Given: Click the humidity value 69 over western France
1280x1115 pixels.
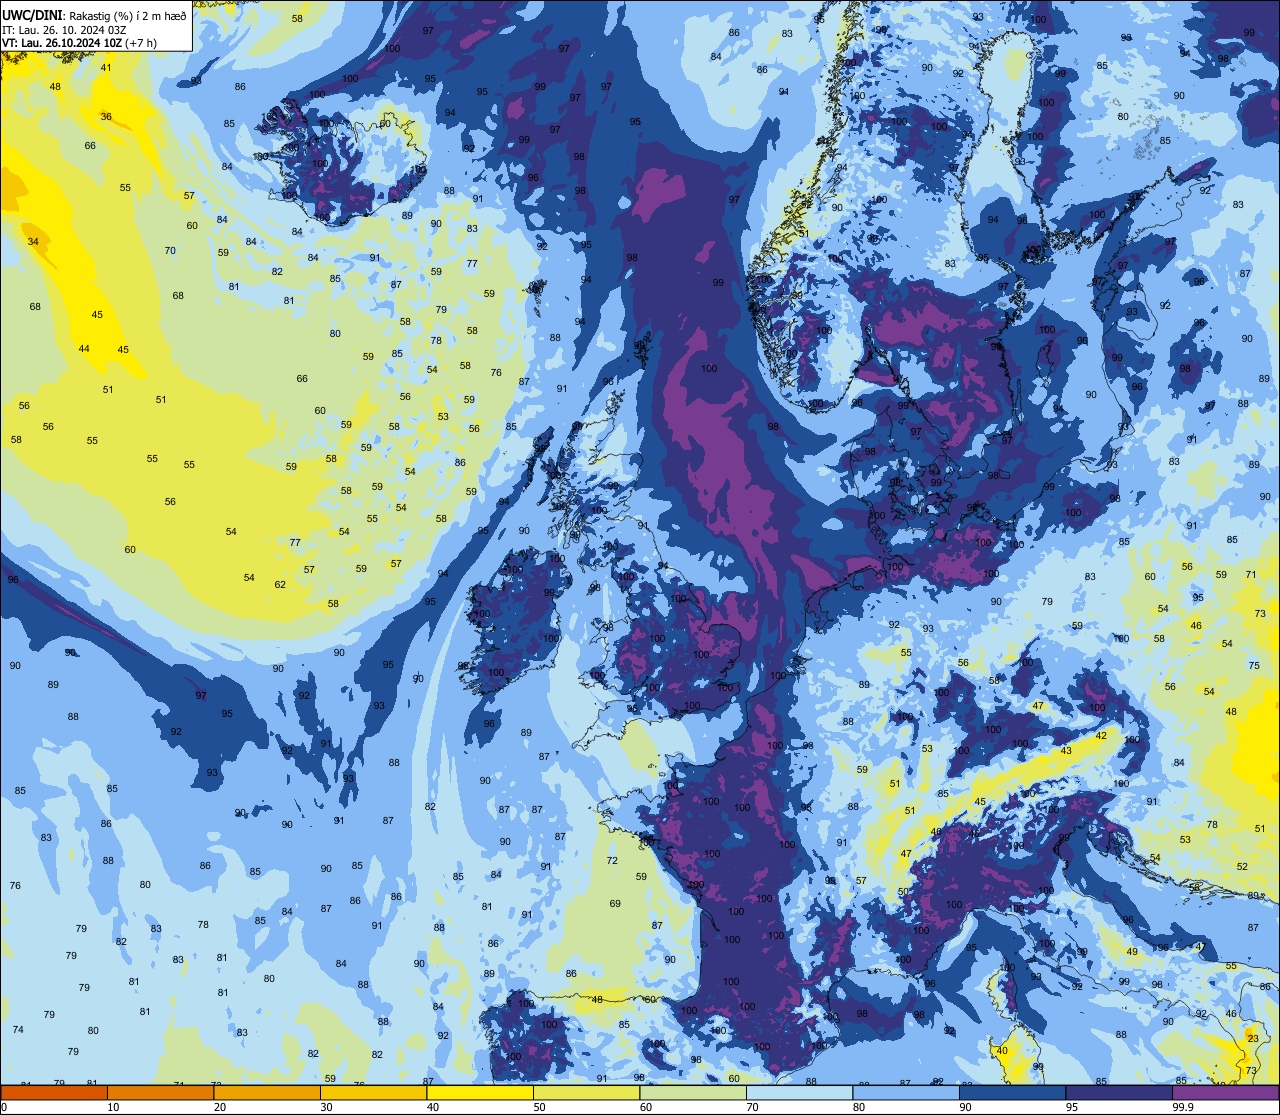Looking at the screenshot, I should coord(615,904).
